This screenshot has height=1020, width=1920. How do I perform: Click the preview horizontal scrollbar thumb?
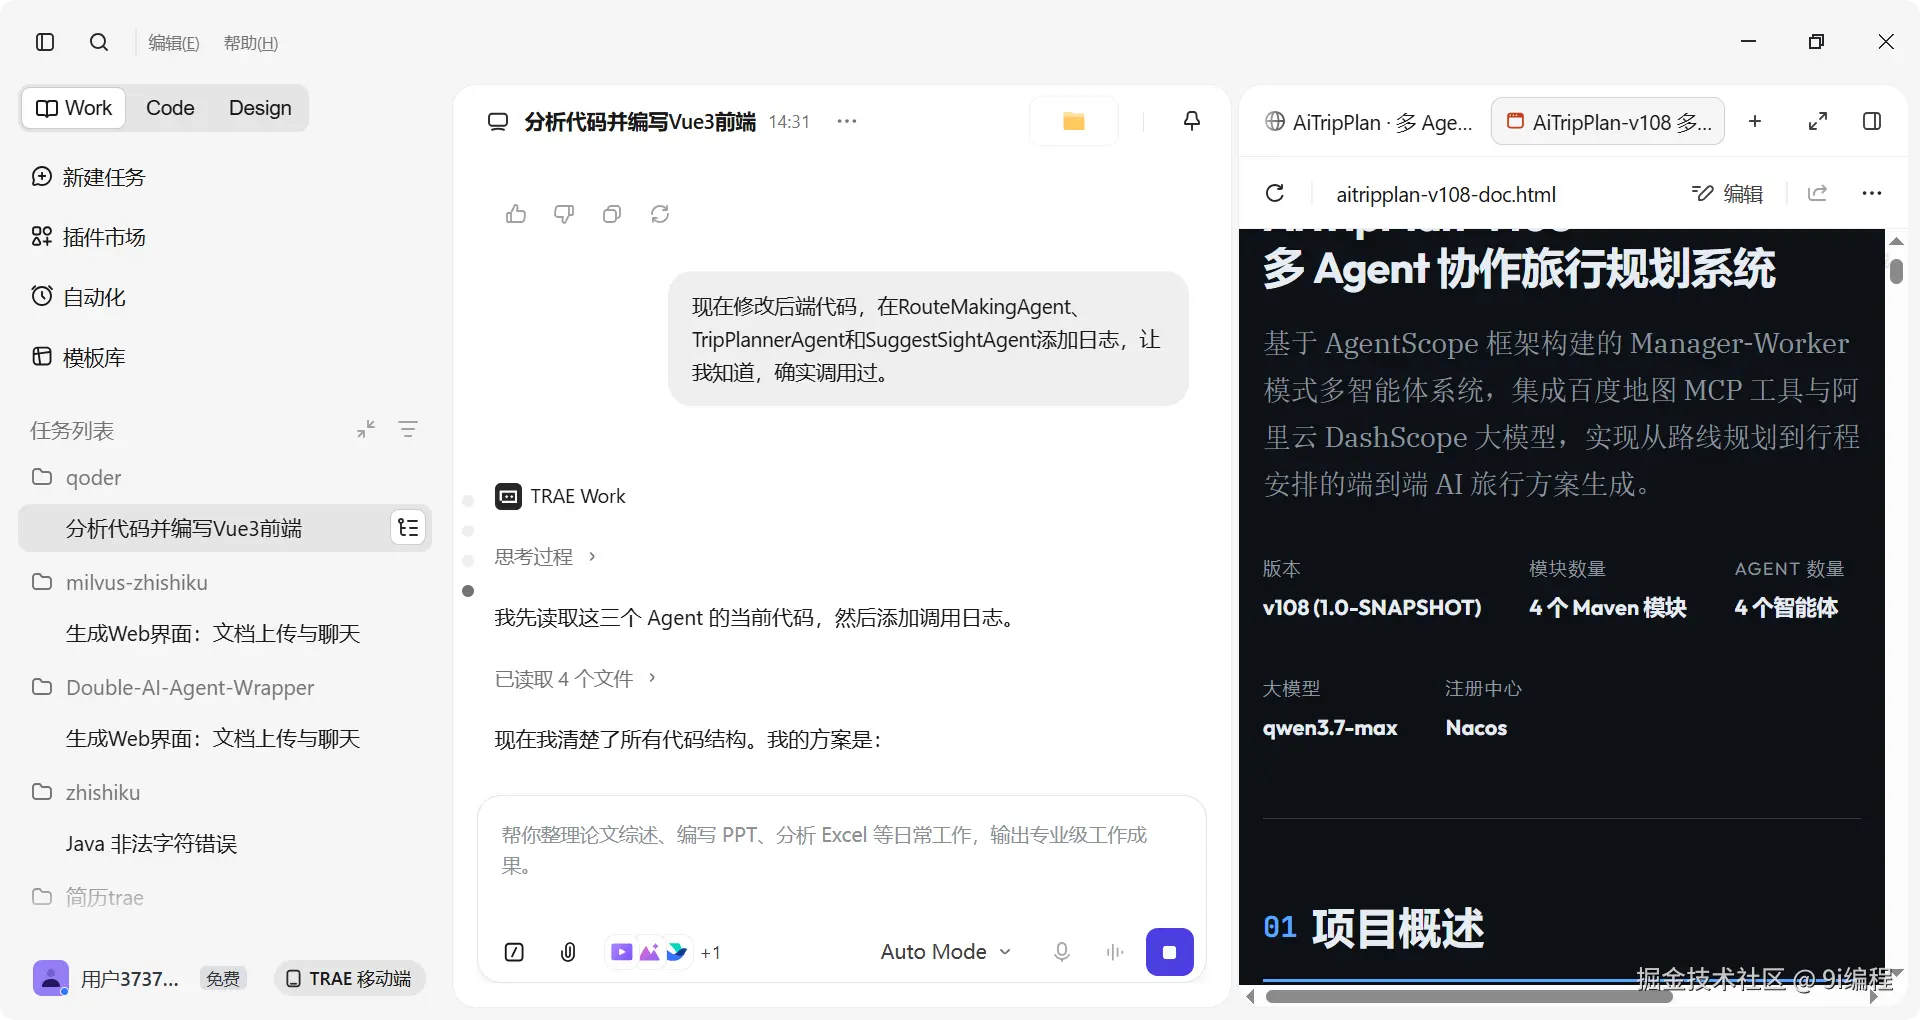[x=1469, y=996]
